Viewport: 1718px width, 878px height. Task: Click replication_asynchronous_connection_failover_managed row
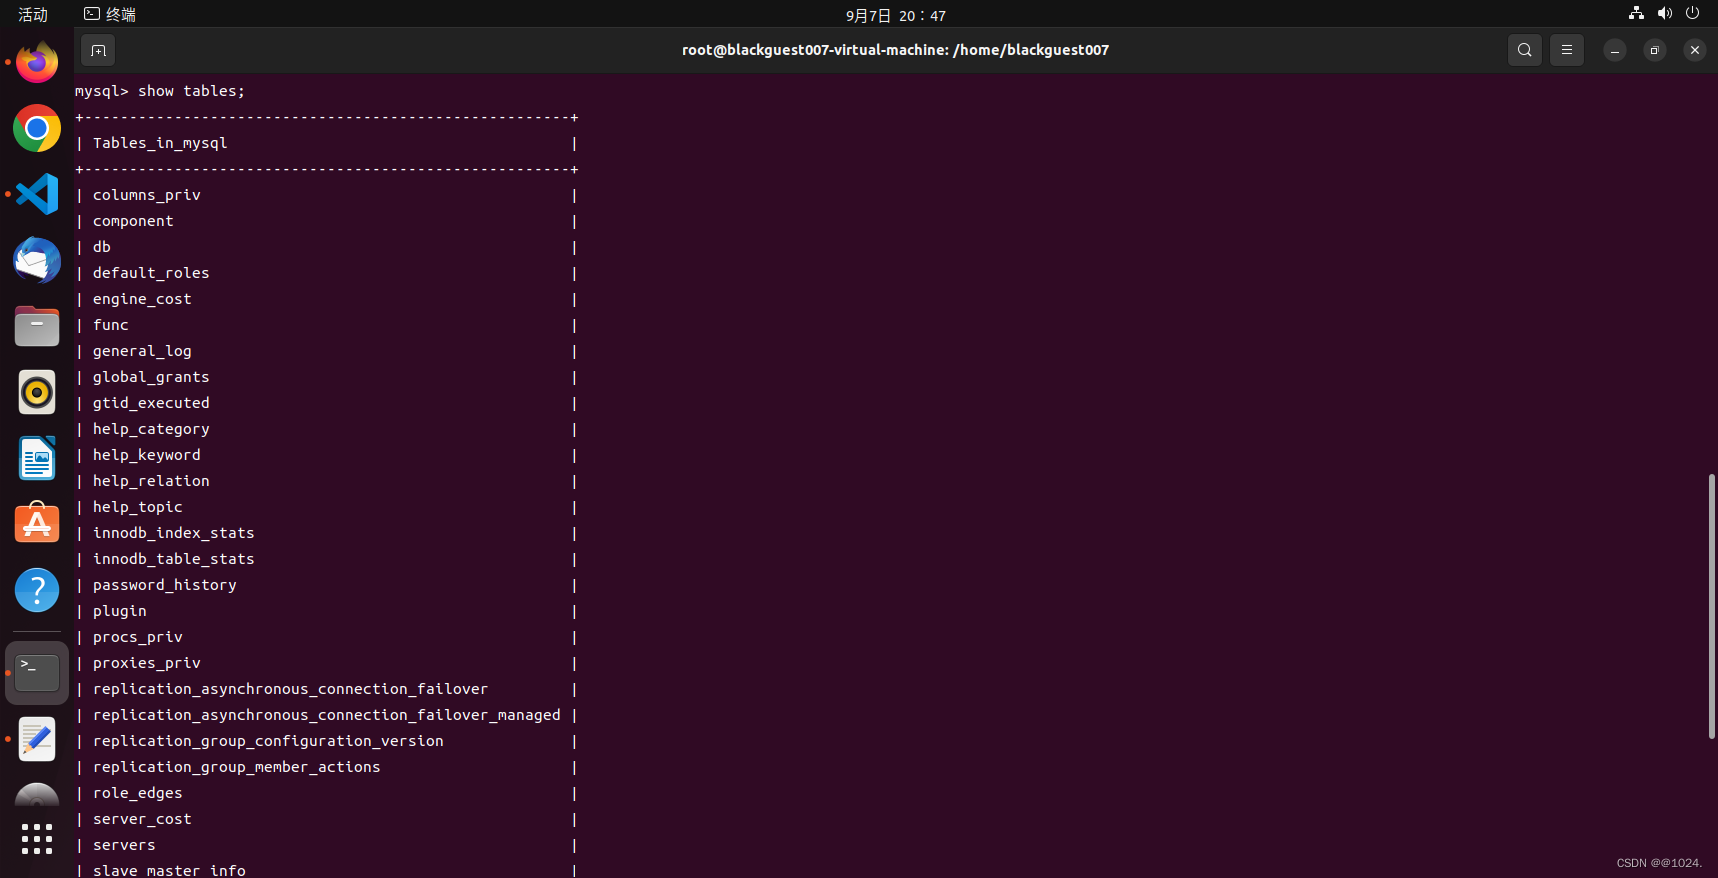tap(327, 715)
